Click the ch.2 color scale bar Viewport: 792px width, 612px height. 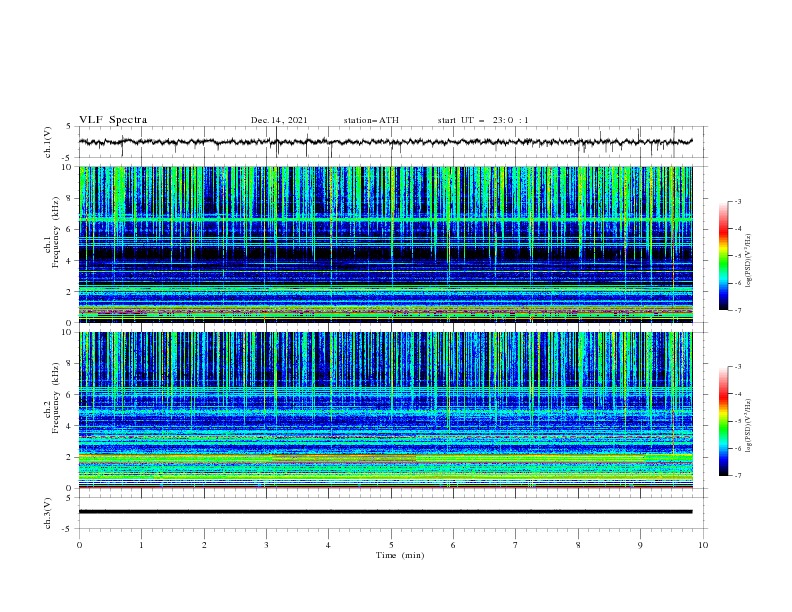point(724,421)
